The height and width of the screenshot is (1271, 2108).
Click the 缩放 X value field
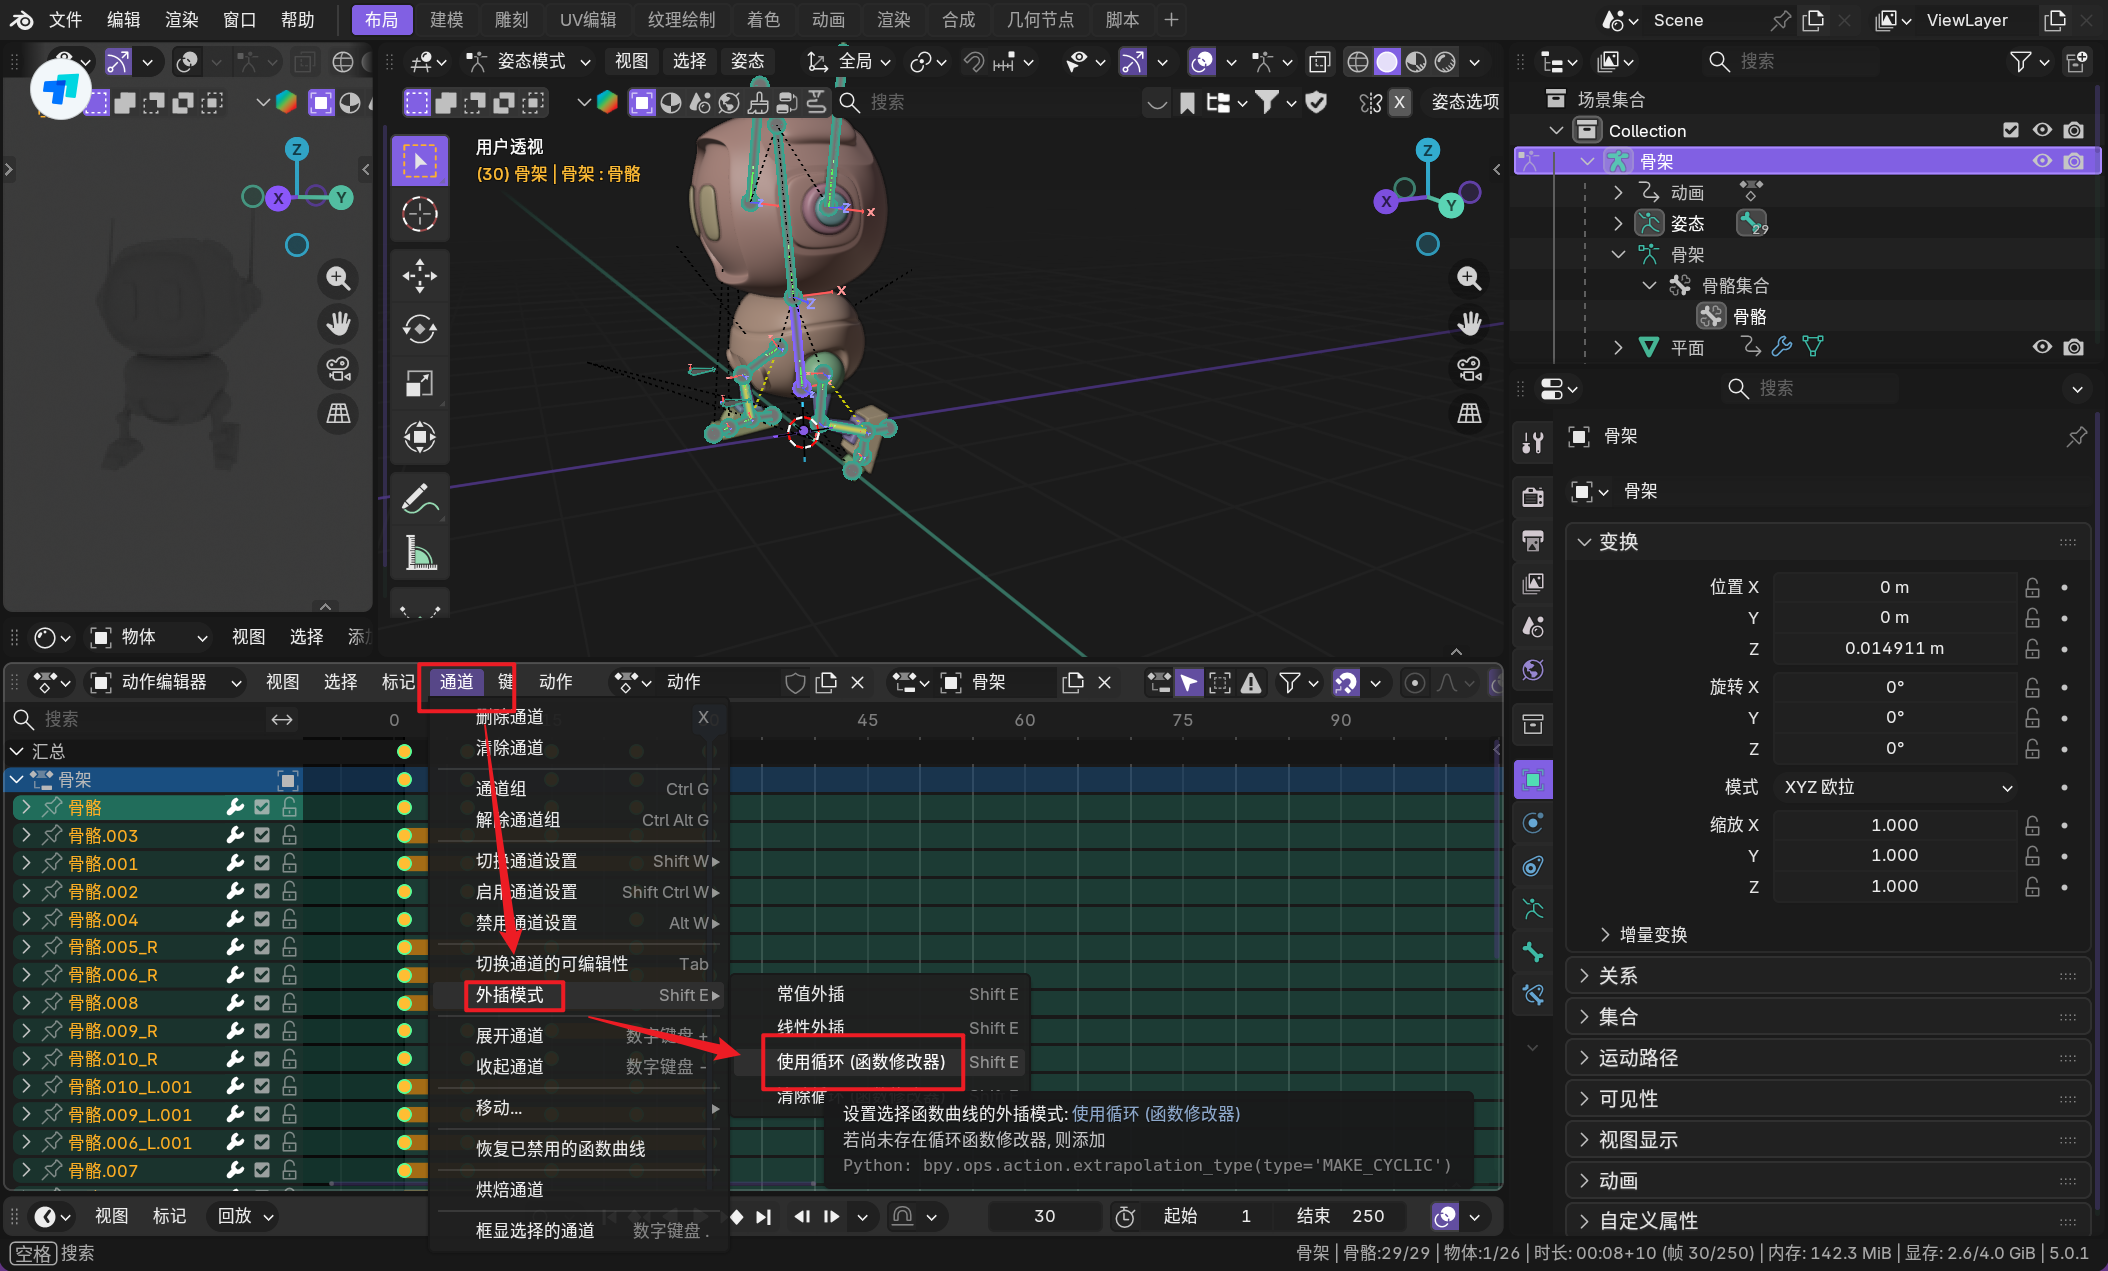[x=1894, y=825]
